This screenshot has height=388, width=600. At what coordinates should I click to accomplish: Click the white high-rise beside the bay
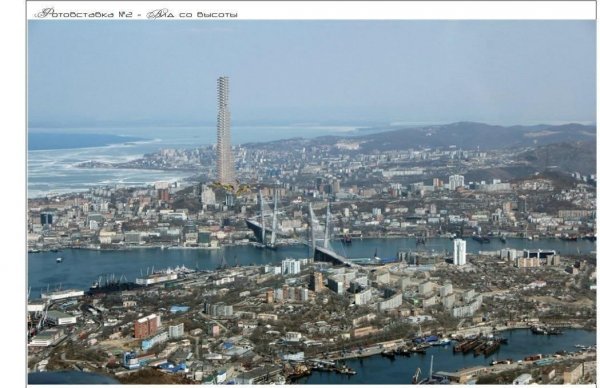(x=460, y=252)
